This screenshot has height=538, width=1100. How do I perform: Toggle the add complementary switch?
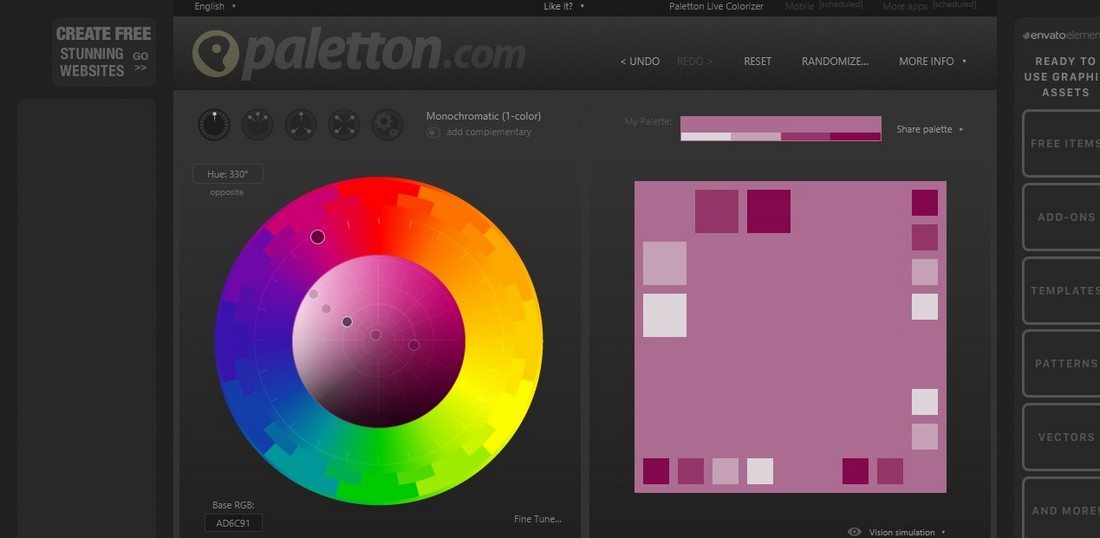[433, 132]
